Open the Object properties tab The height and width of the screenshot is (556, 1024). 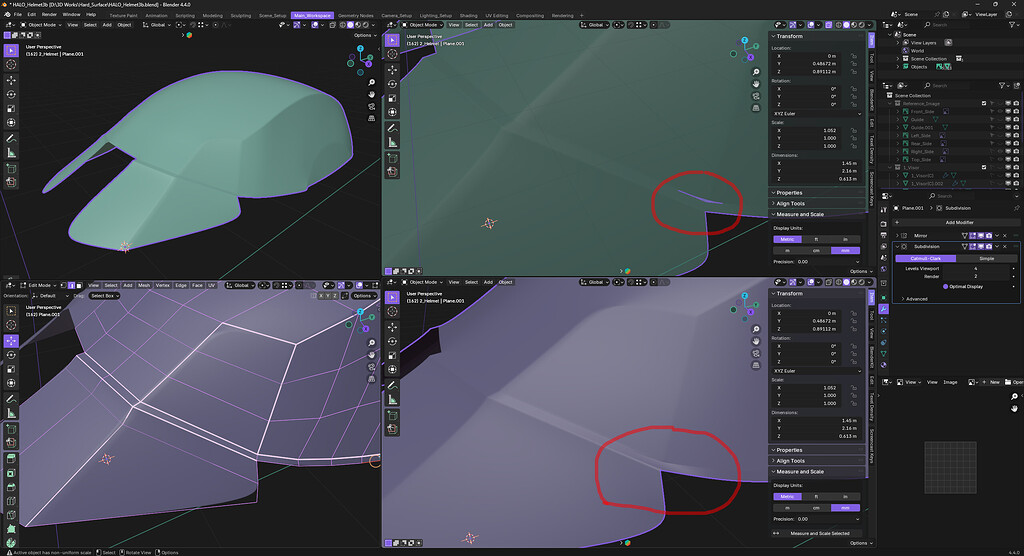(884, 298)
